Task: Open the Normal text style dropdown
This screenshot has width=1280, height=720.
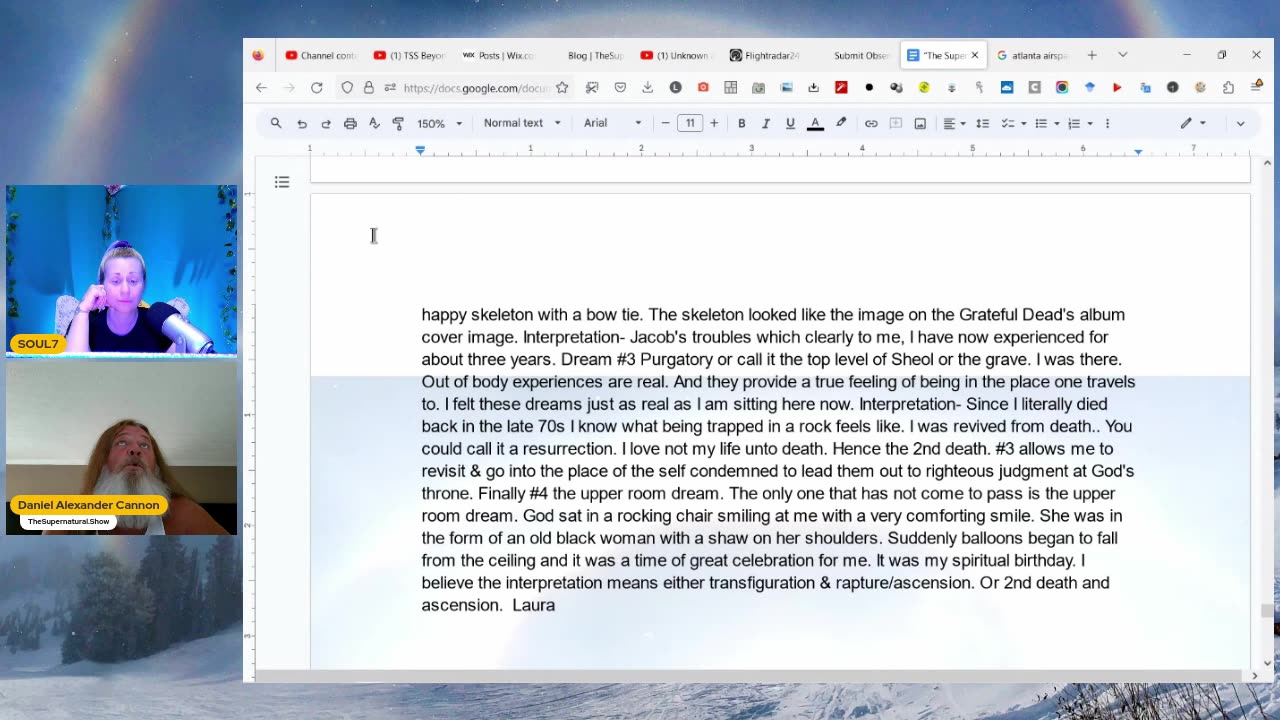Action: (x=522, y=123)
